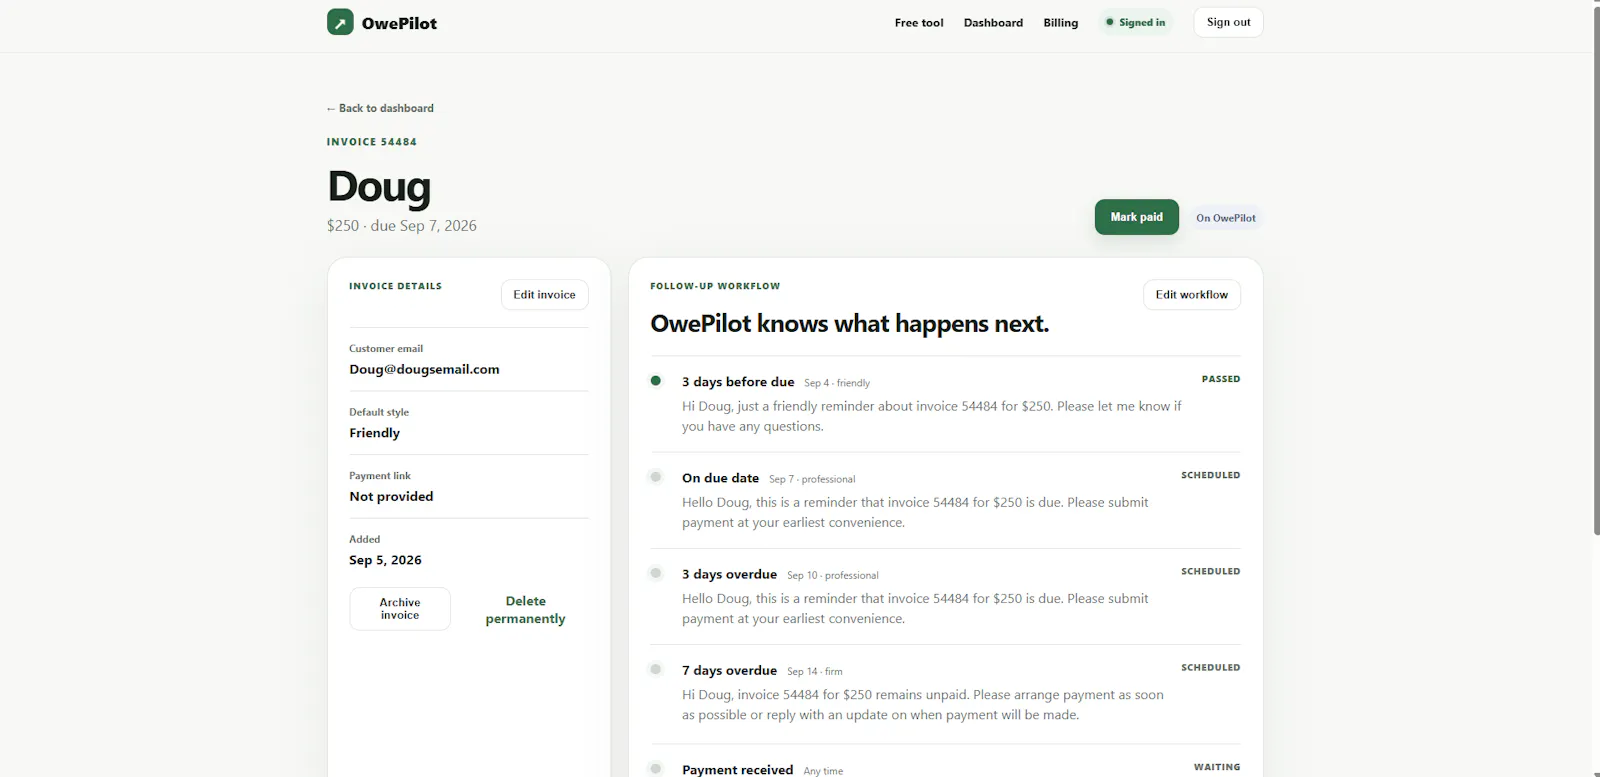Screen dimensions: 1600x777
Task: Click the Mark paid button
Action: (x=1136, y=217)
